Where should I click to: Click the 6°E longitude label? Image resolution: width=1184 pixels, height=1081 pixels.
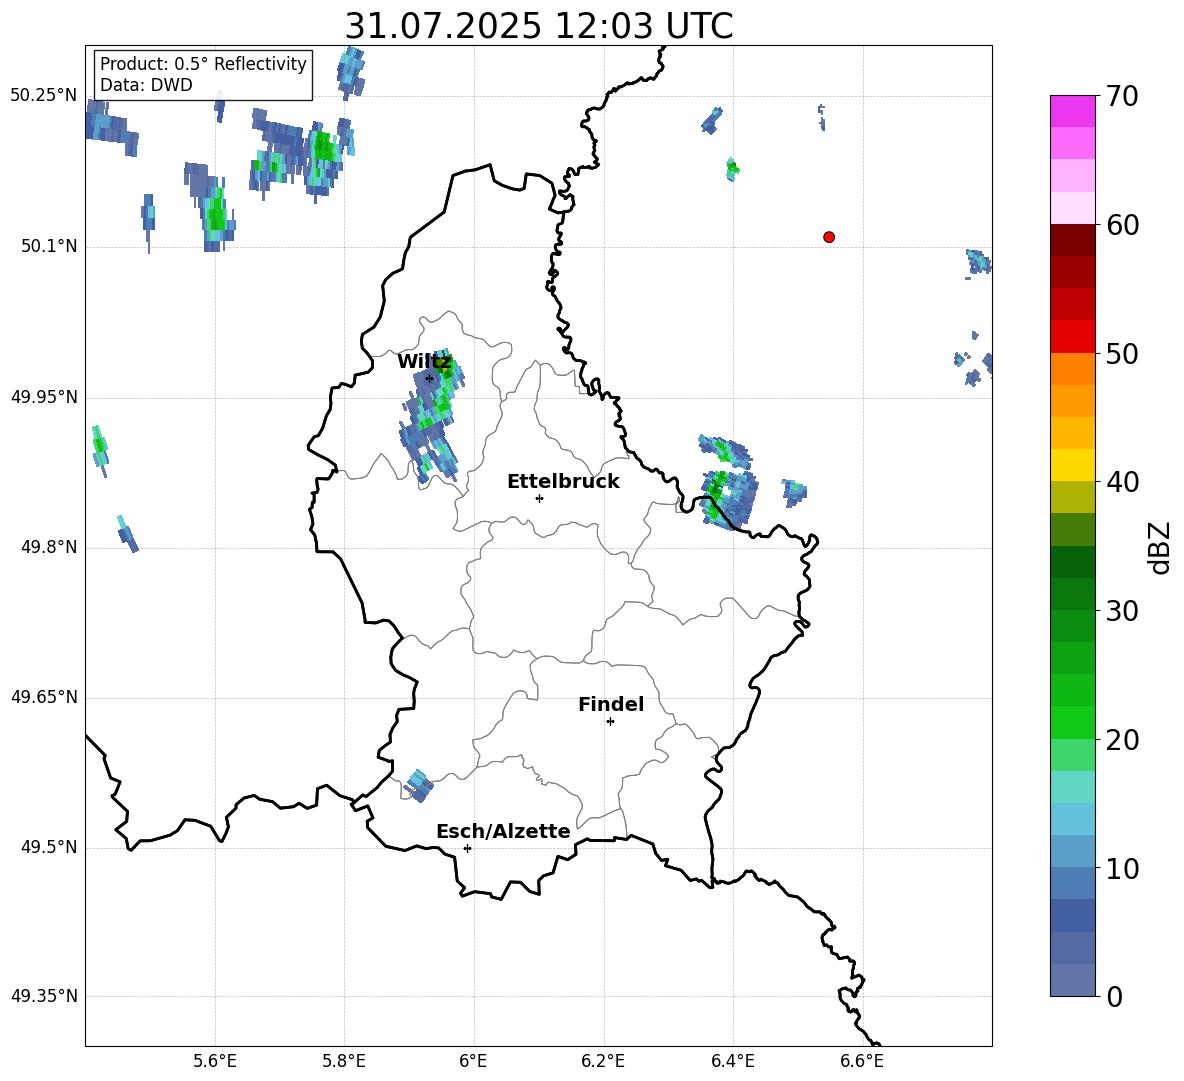(x=473, y=1061)
